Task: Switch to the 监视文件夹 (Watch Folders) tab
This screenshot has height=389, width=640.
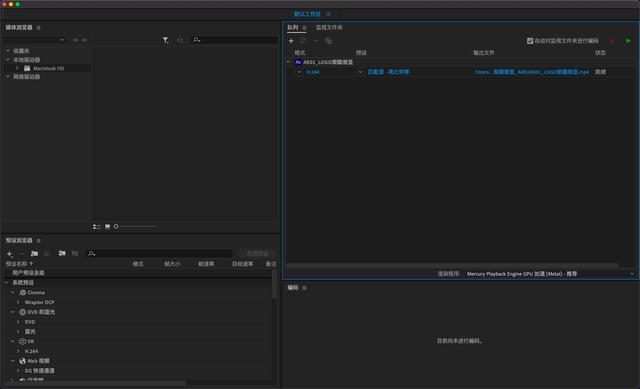Action: pos(329,27)
